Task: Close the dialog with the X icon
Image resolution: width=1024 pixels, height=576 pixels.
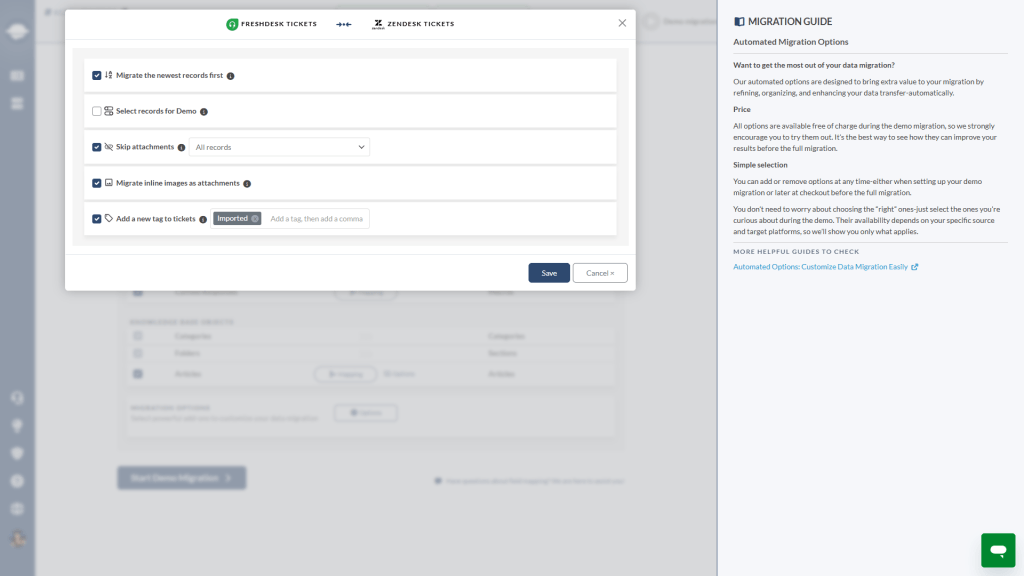Action: [x=622, y=23]
